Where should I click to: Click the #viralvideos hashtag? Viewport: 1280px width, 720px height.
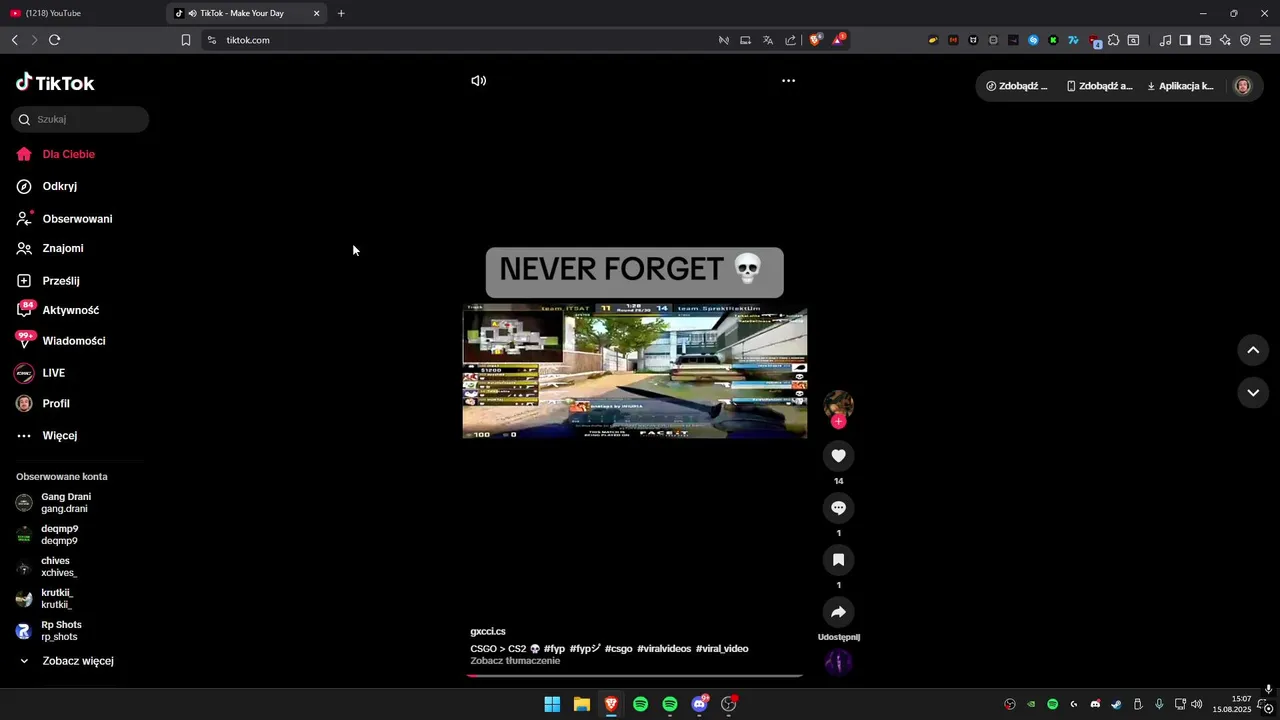coord(664,649)
